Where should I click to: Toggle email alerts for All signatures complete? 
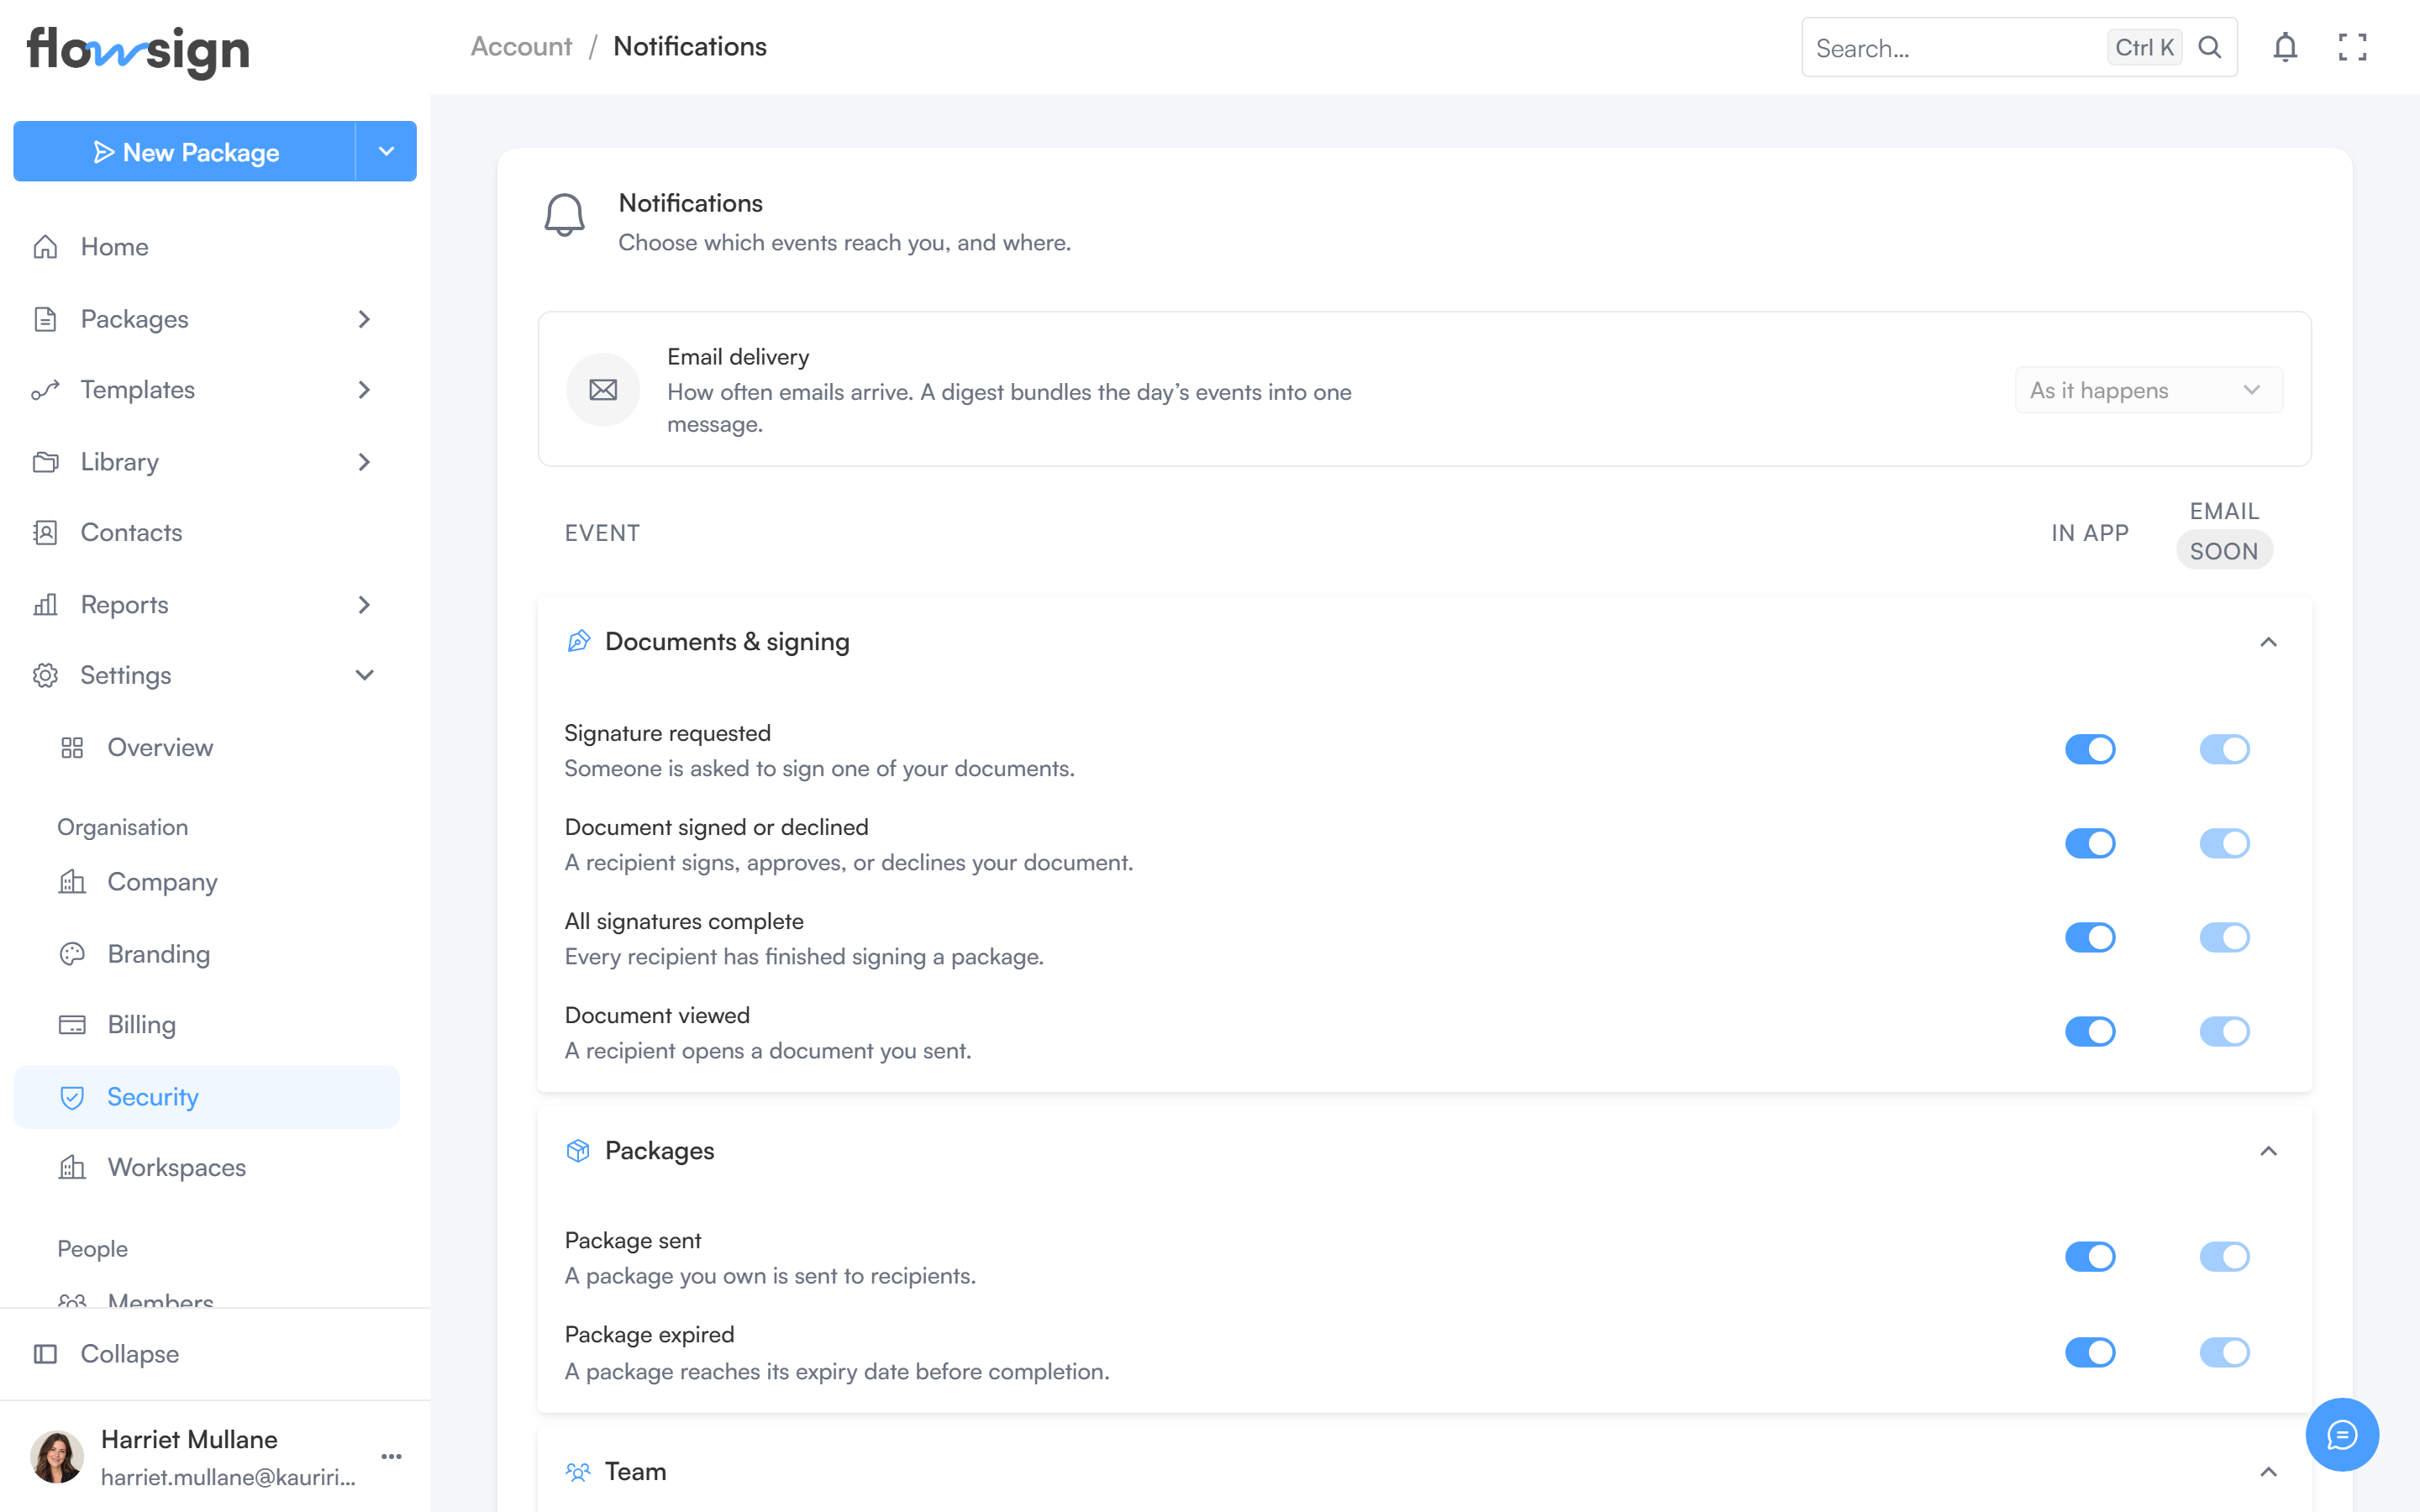2224,937
